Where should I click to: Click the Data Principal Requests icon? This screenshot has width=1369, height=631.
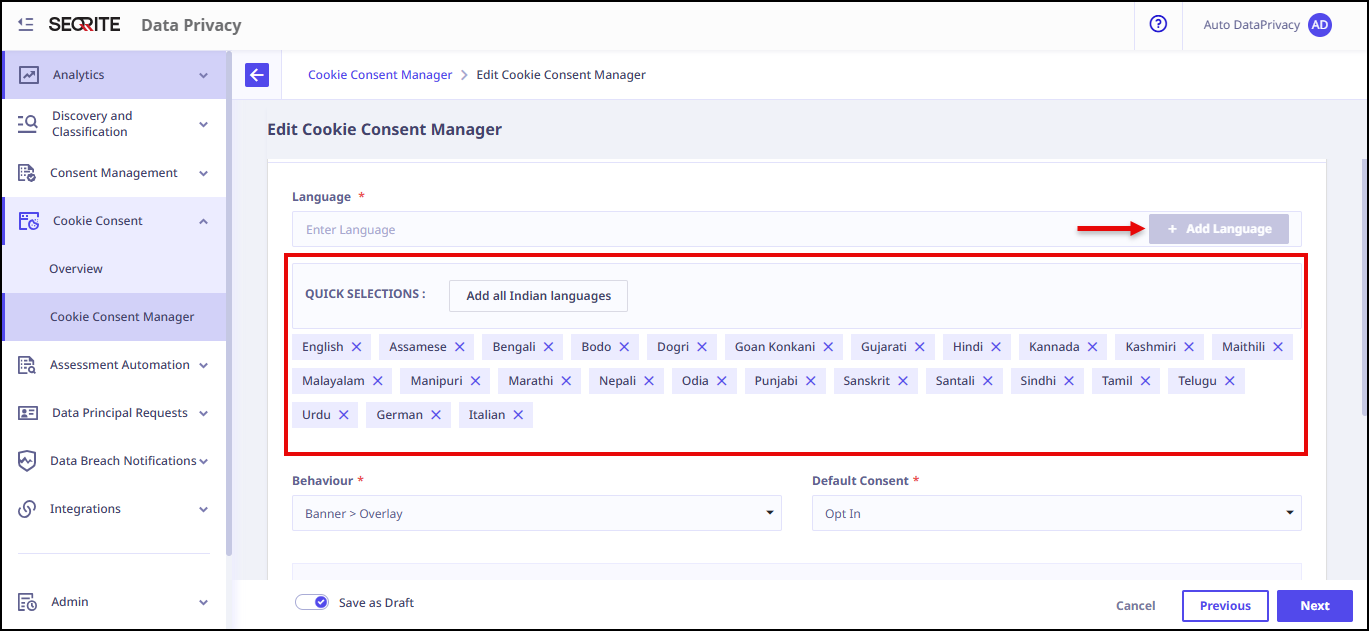pyautogui.click(x=28, y=413)
